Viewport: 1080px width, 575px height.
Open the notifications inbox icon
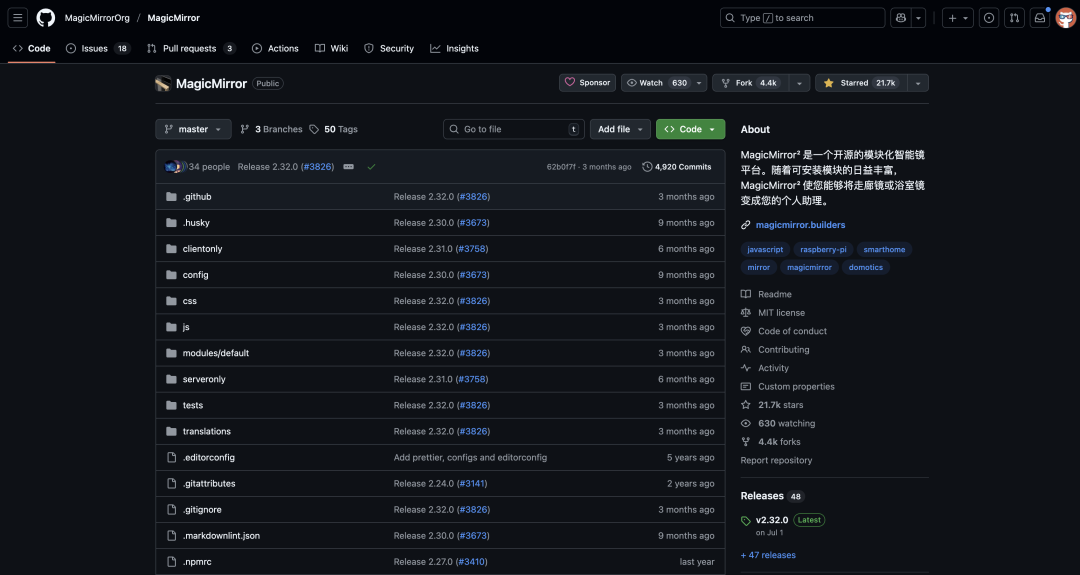click(x=1040, y=18)
